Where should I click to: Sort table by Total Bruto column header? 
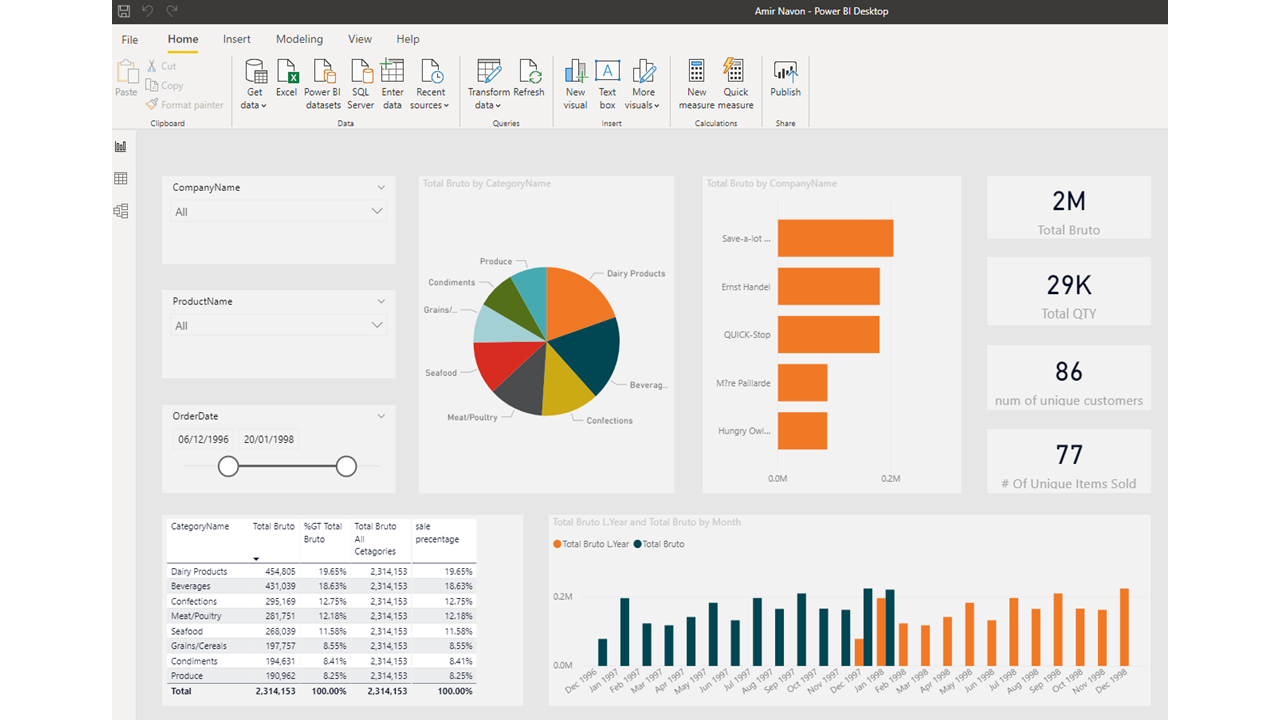[273, 526]
